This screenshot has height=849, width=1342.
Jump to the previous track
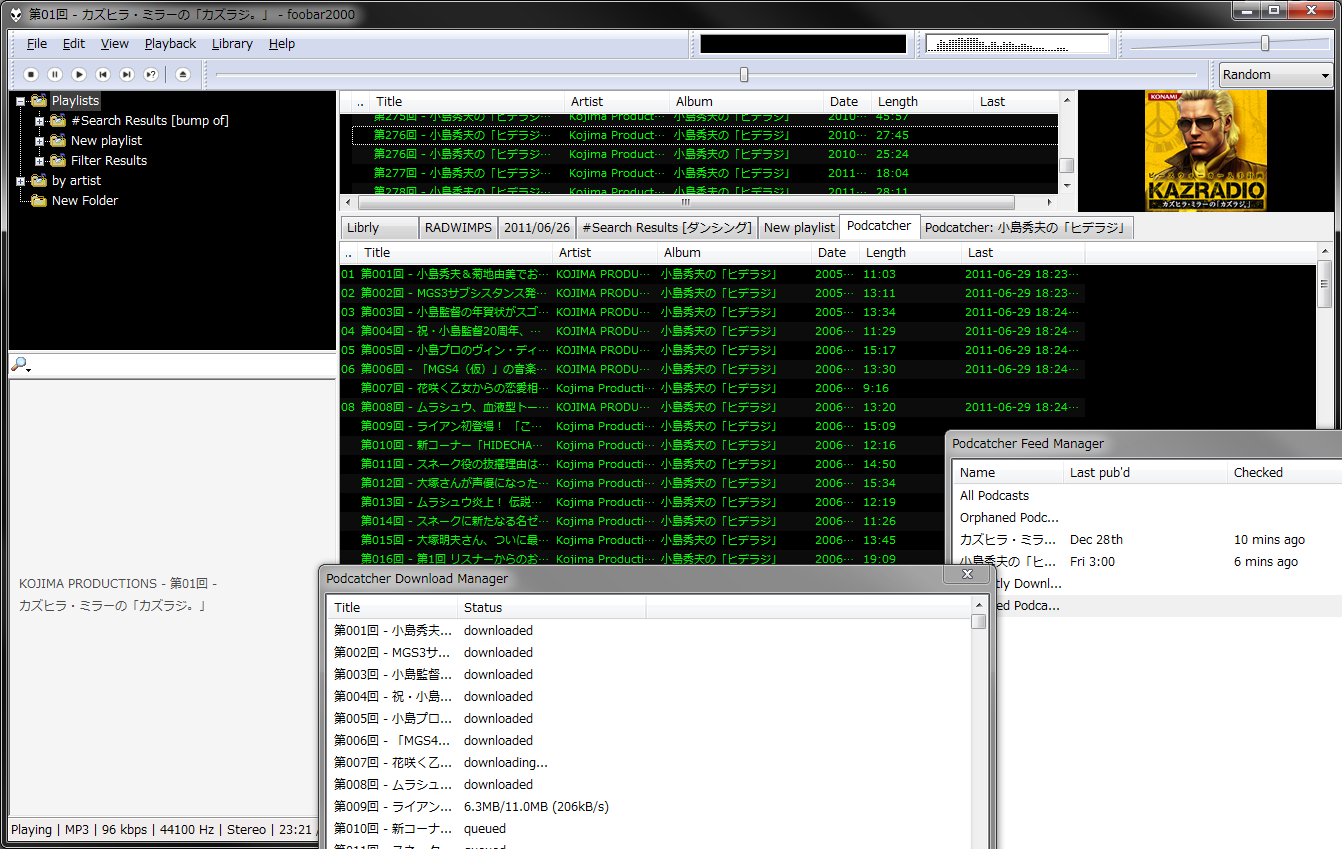[x=103, y=74]
